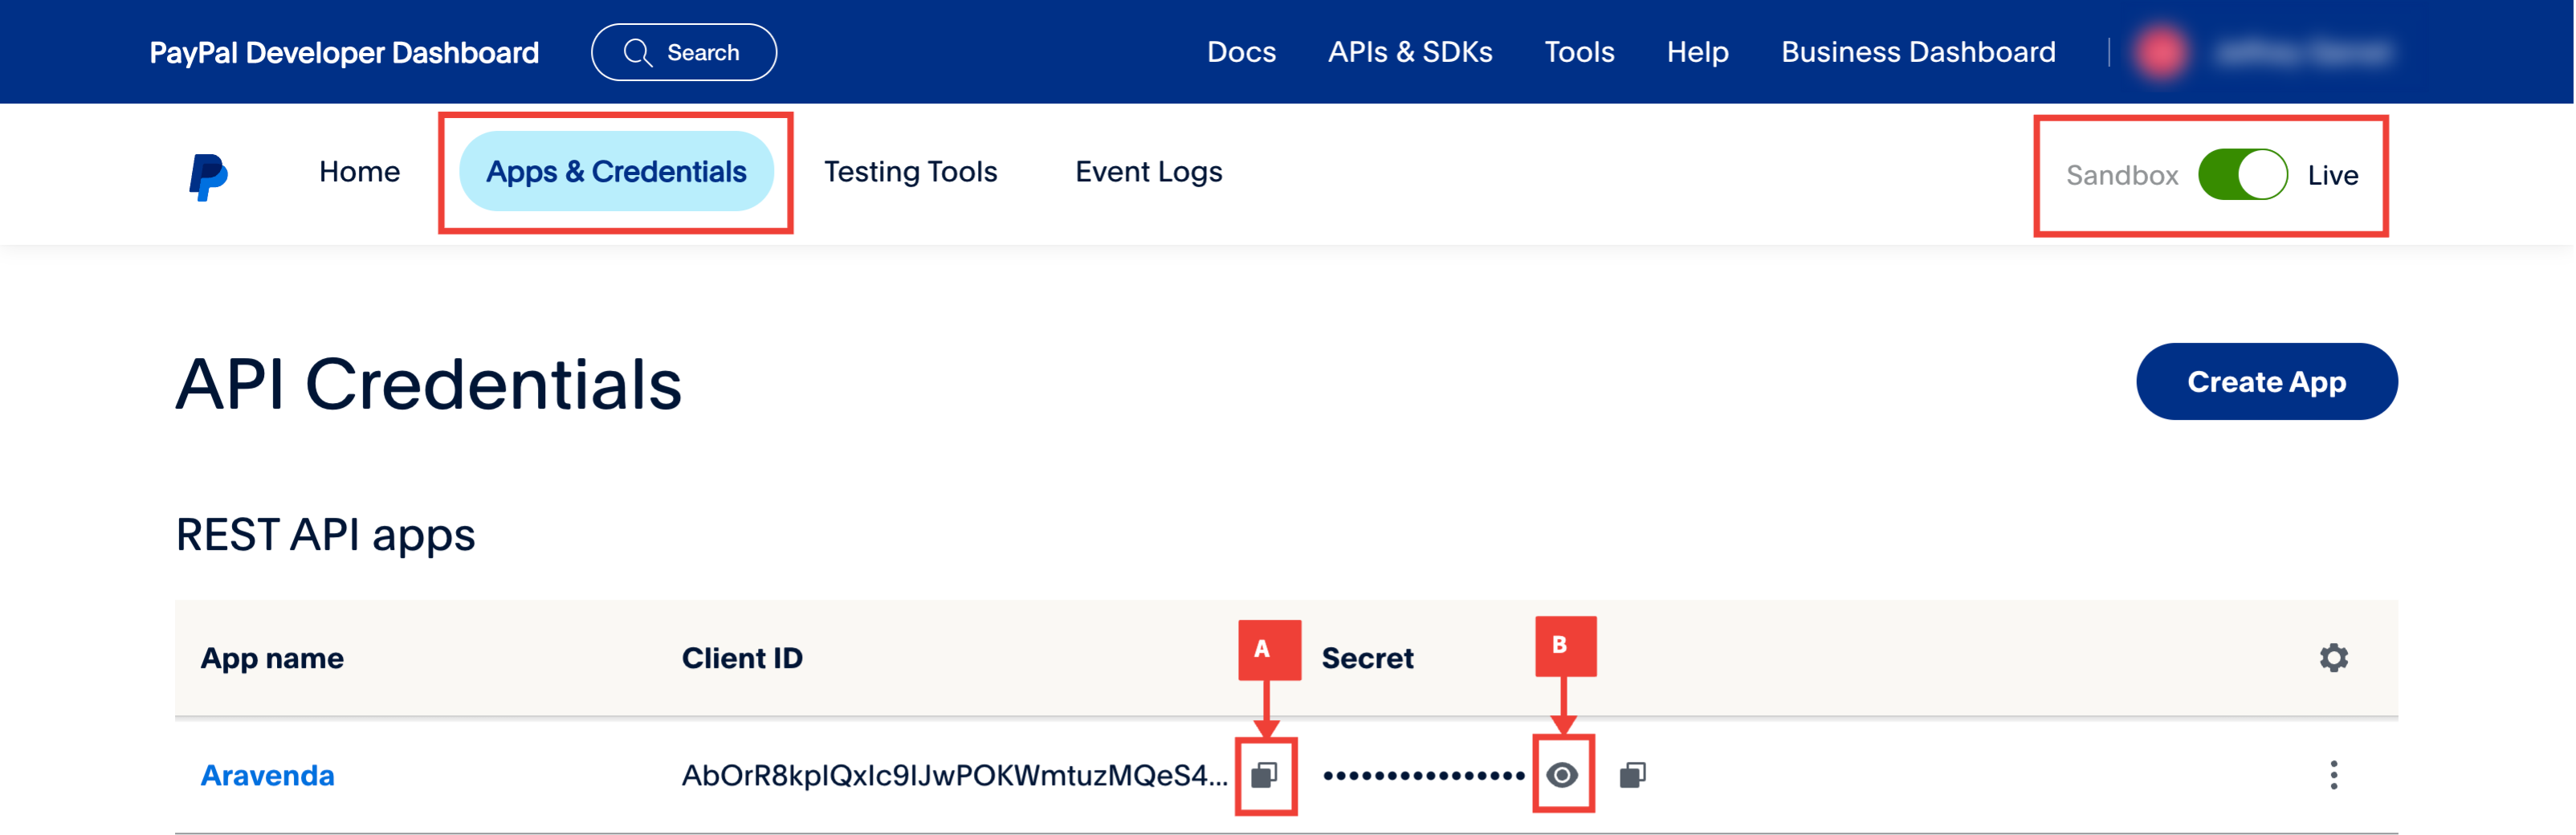The image size is (2576, 835).
Task: Open the table settings gear
Action: pyautogui.click(x=2334, y=658)
